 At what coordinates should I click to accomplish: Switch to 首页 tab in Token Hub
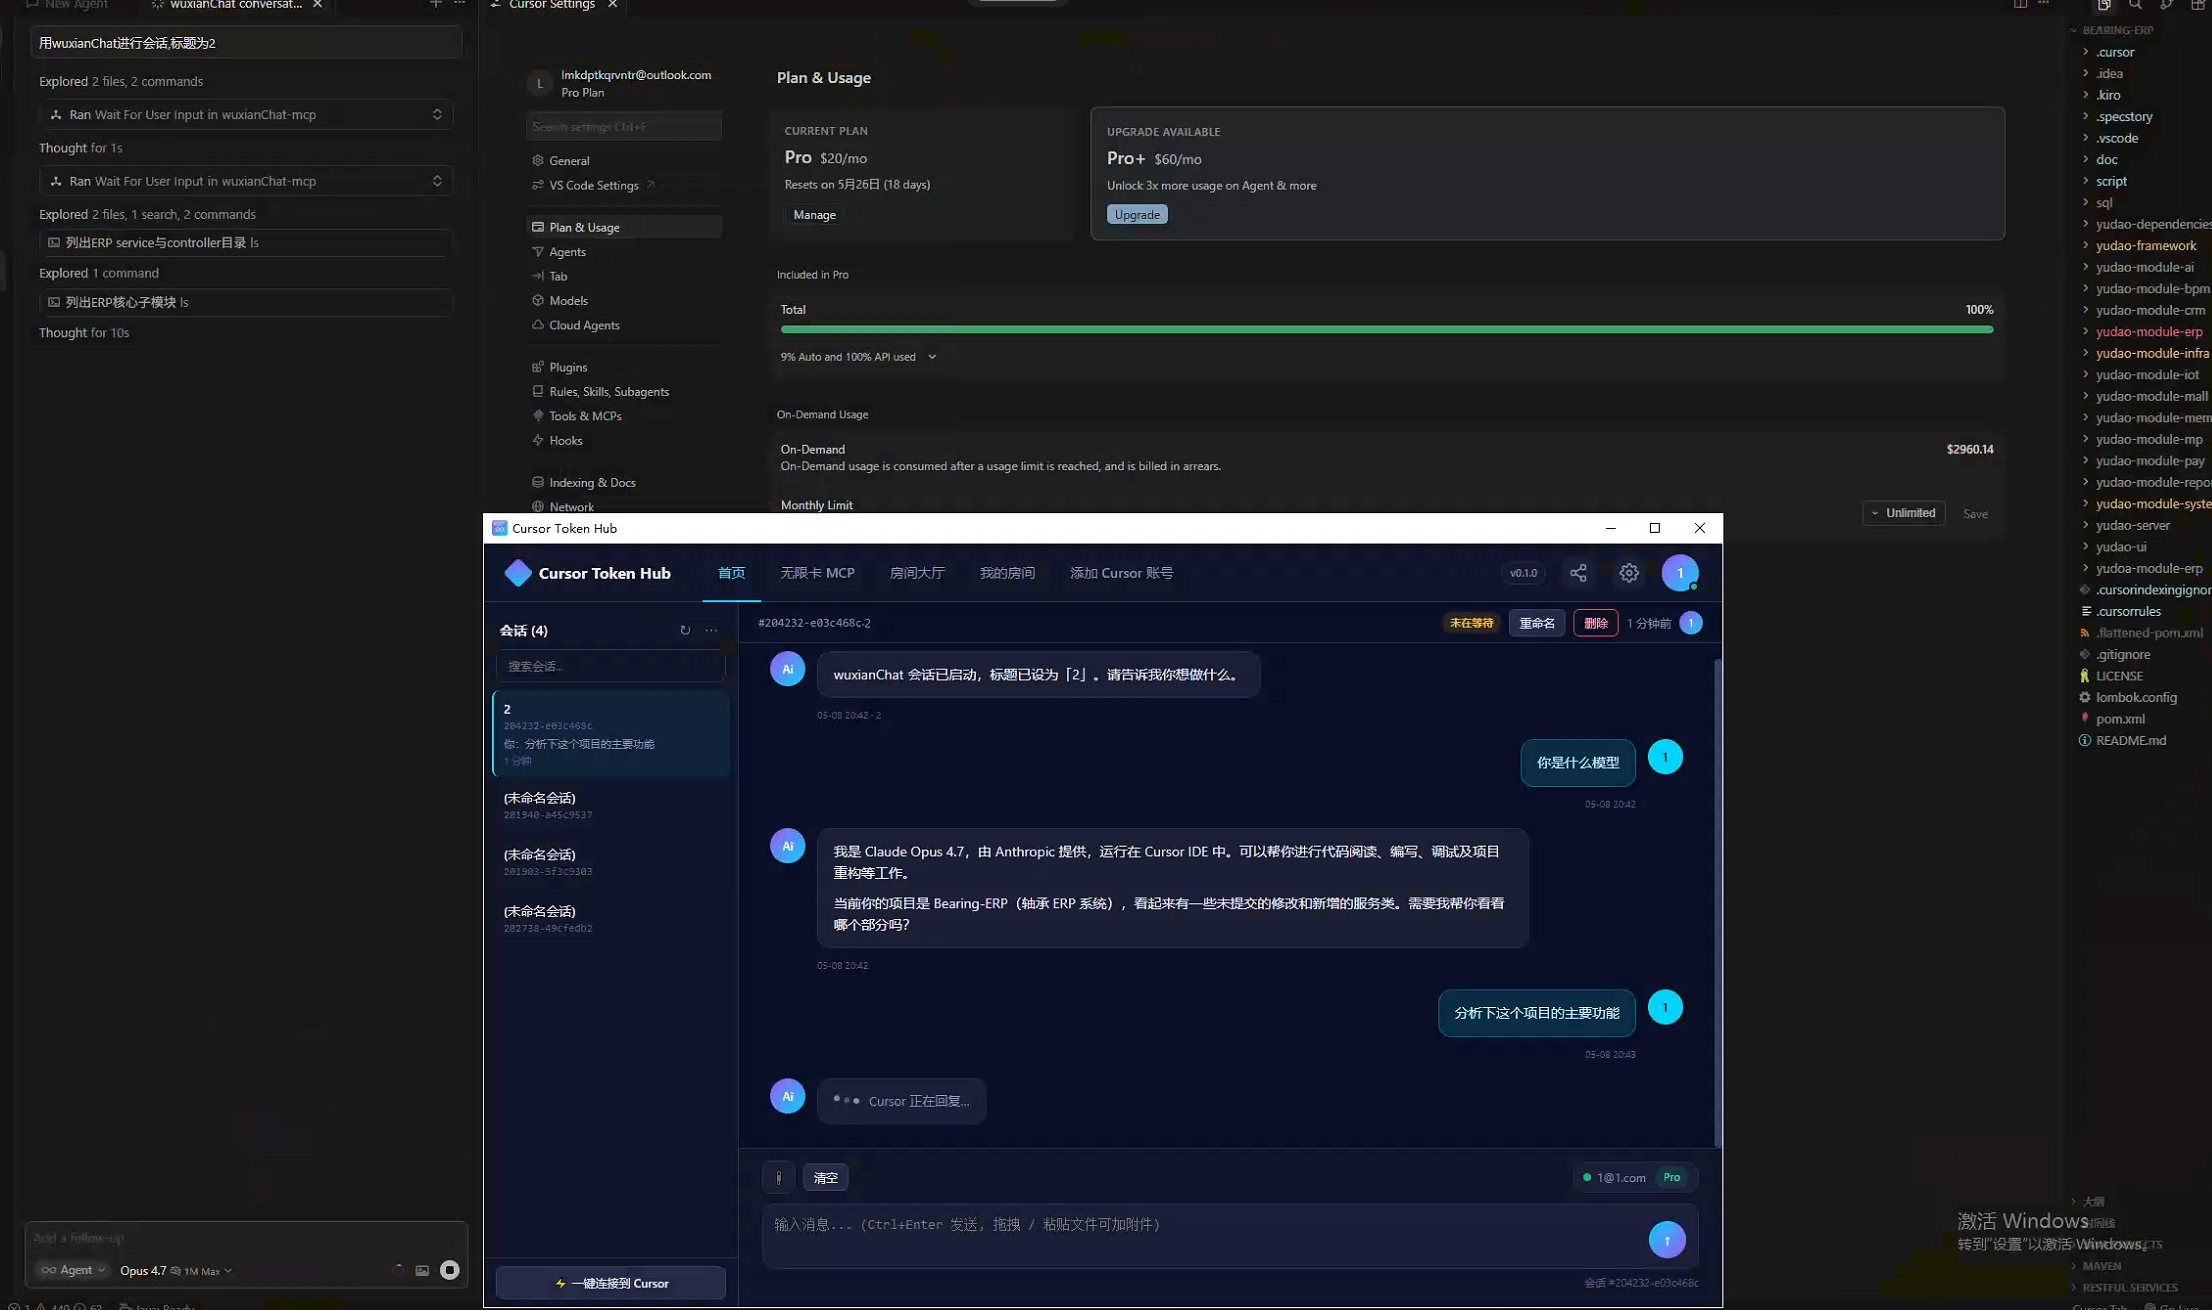click(x=731, y=573)
